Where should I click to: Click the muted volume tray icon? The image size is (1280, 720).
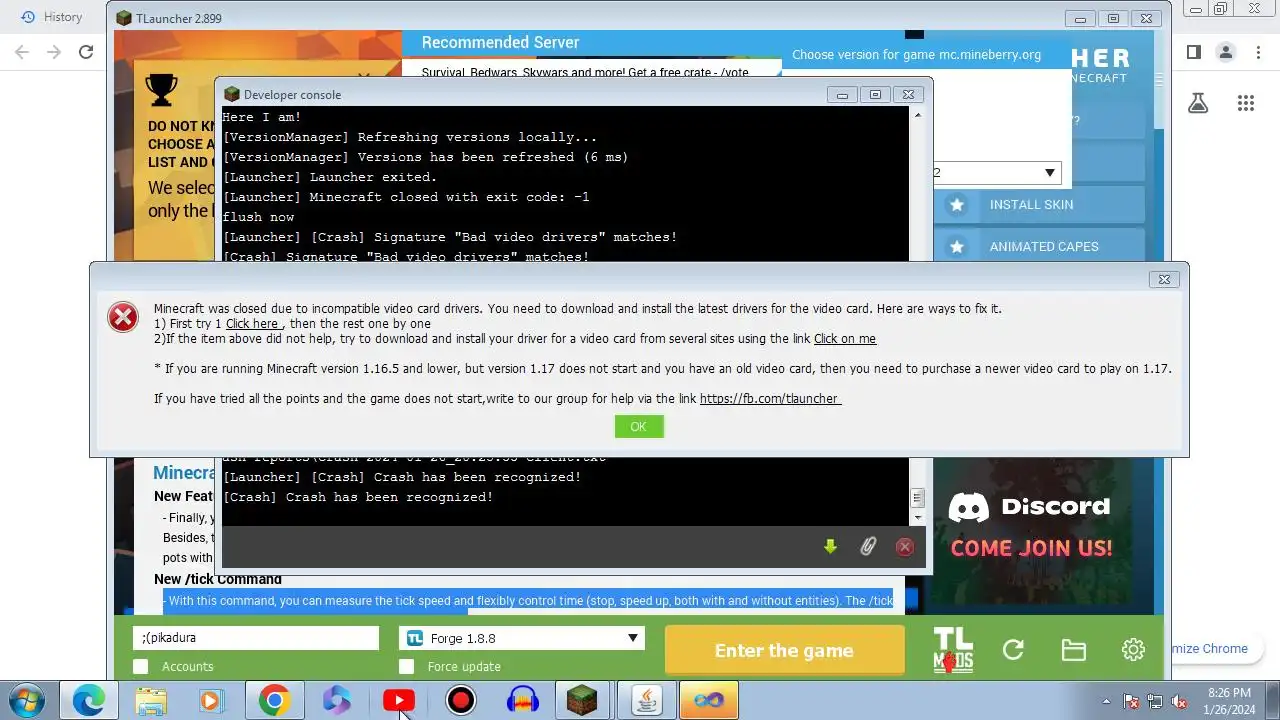[x=1180, y=701]
